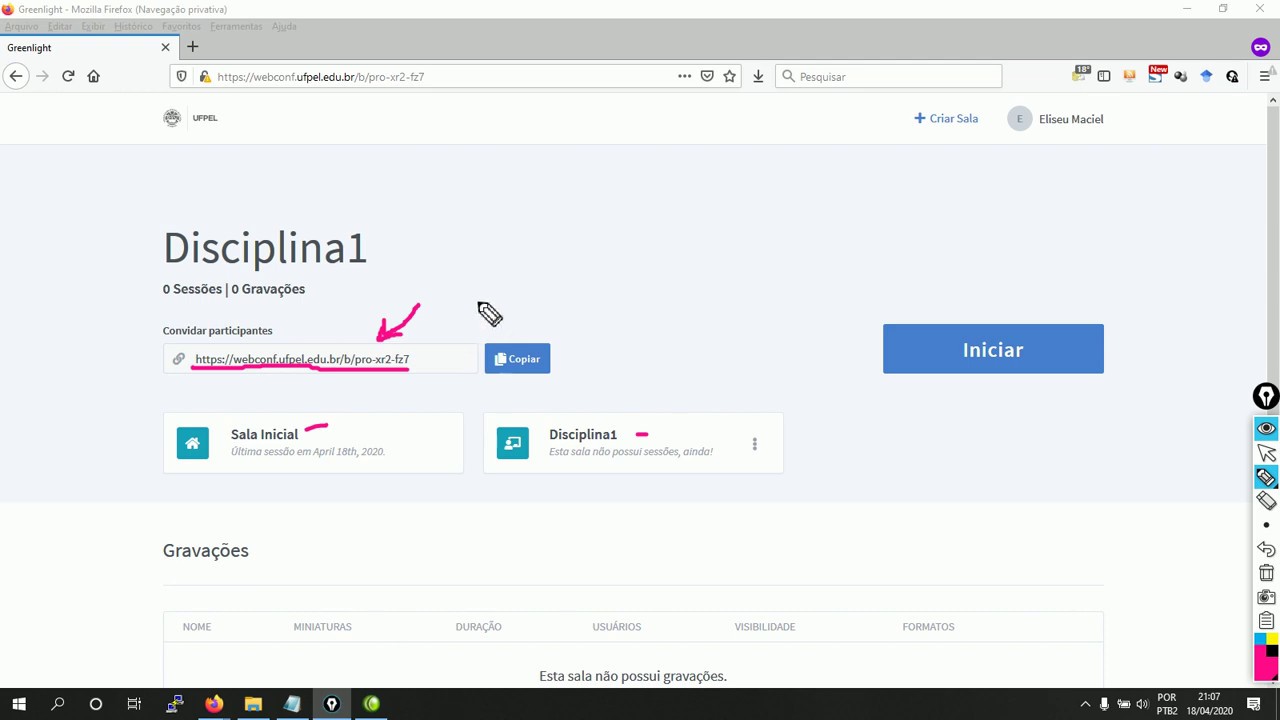
Task: Click the Firefox icon in the taskbar
Action: pyautogui.click(x=214, y=704)
